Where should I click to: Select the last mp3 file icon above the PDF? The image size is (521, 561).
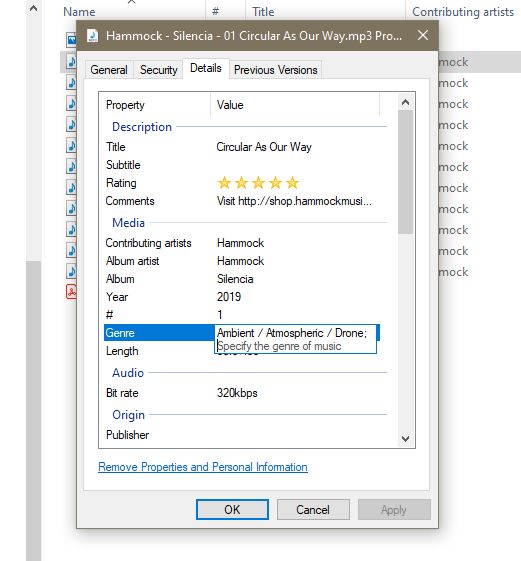coord(71,271)
